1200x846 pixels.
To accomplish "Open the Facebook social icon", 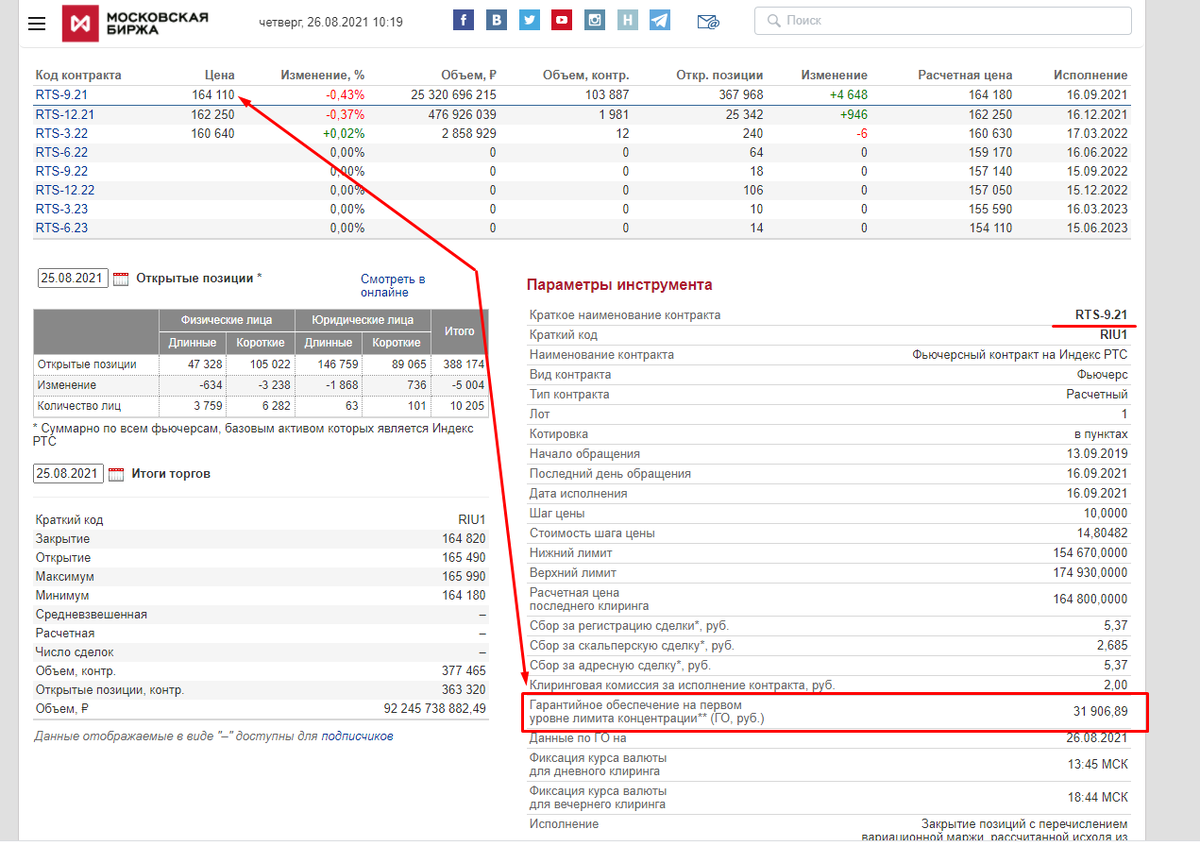I will point(463,20).
